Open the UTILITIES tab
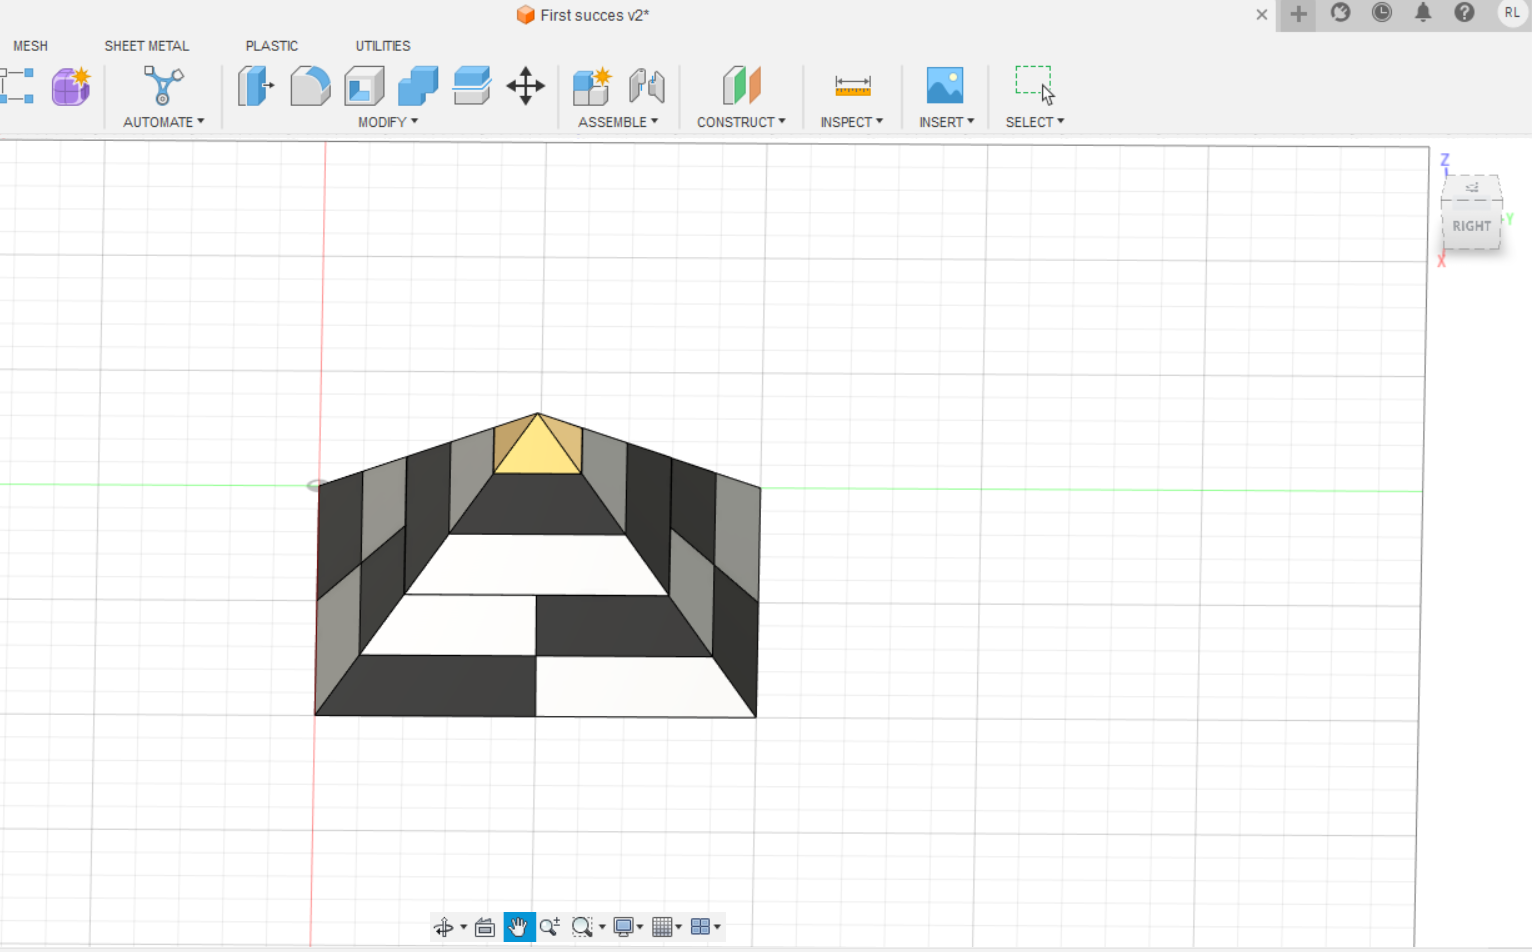 [382, 46]
